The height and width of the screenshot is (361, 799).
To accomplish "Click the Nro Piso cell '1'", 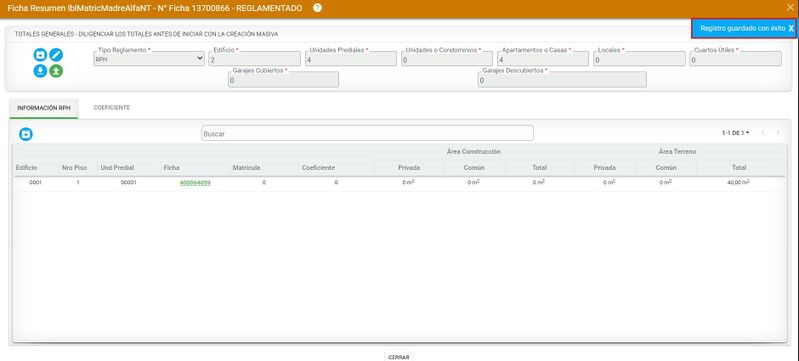I will (77, 183).
